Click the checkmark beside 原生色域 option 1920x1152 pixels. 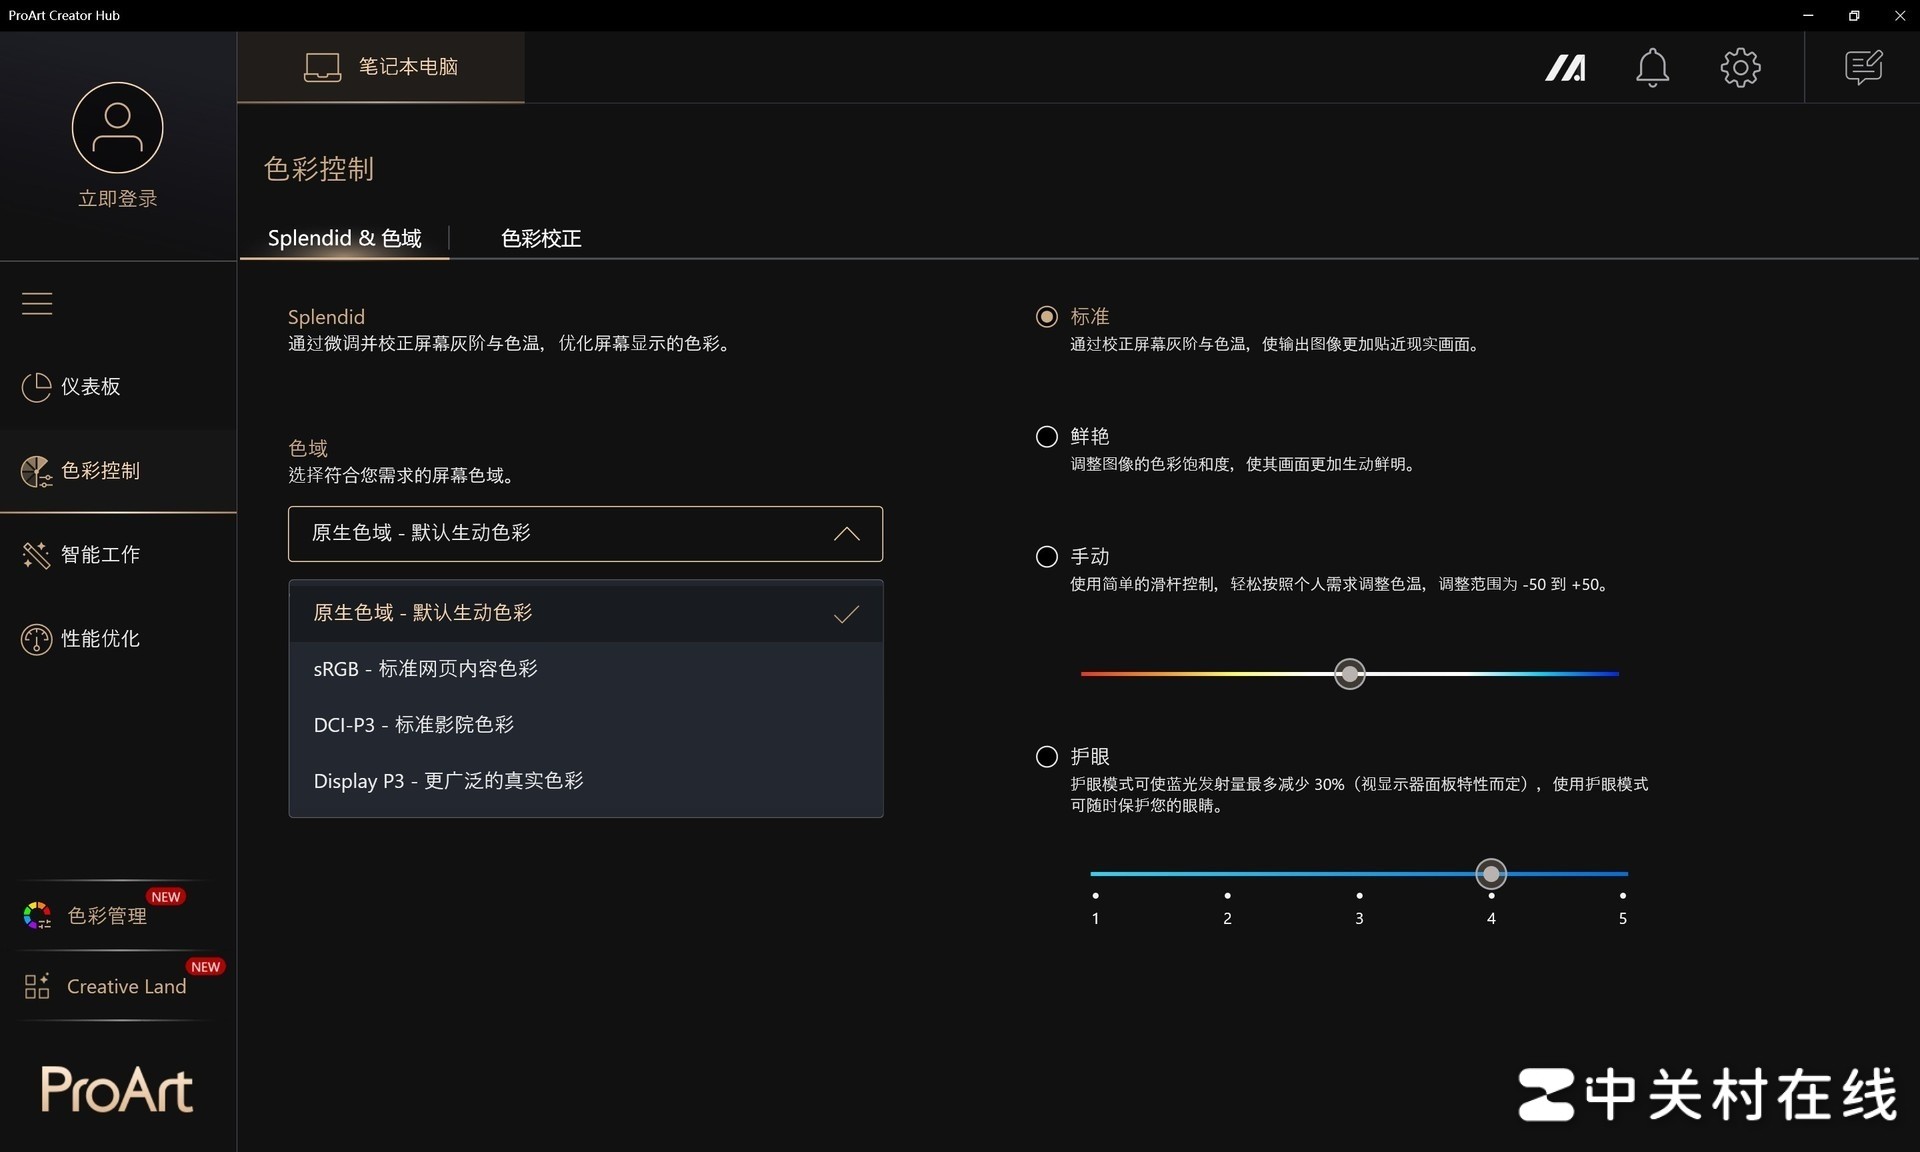click(846, 614)
